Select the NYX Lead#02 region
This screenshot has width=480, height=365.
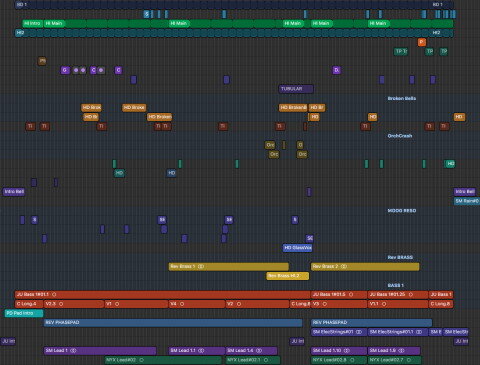[163, 360]
